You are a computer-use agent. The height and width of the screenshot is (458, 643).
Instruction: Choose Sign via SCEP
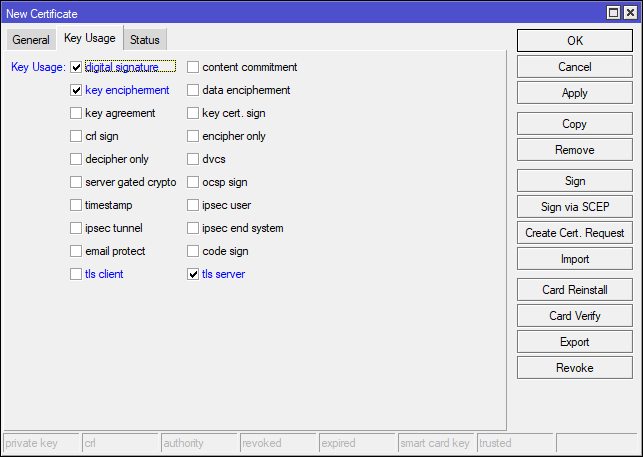pyautogui.click(x=575, y=207)
